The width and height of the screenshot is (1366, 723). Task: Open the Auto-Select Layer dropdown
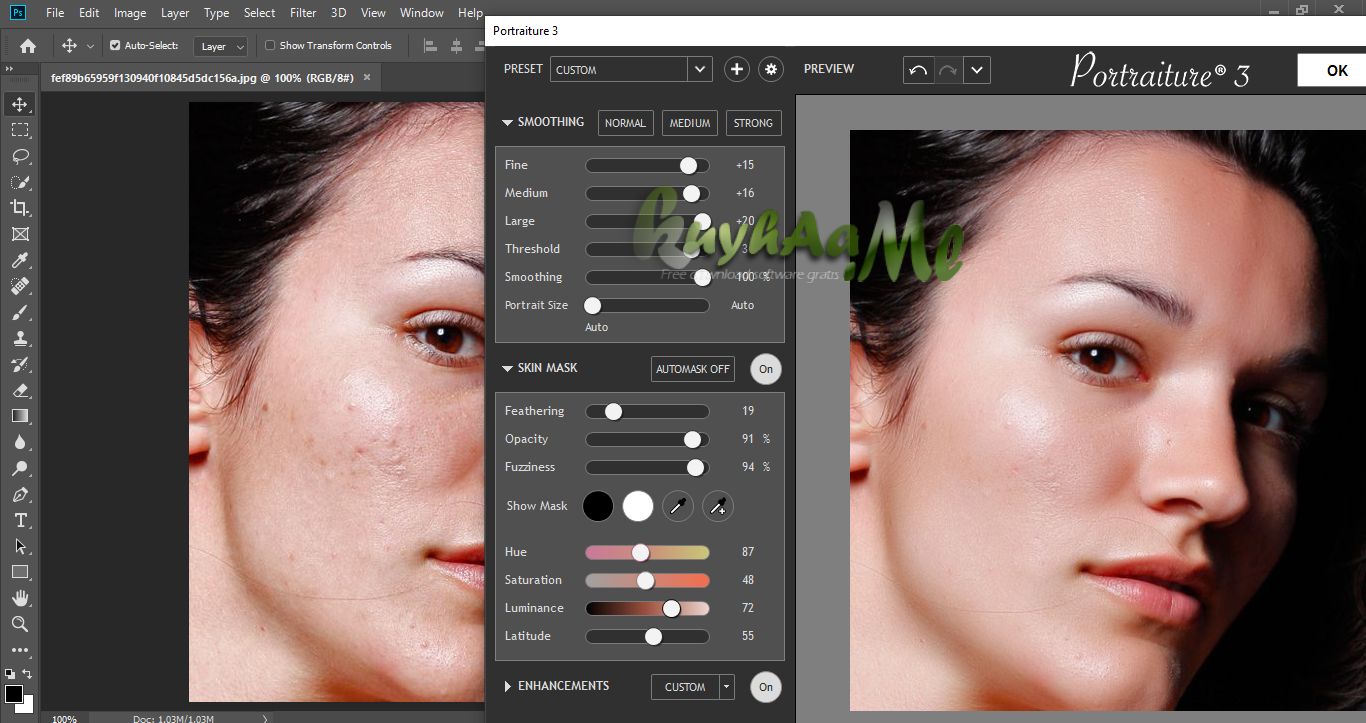pyautogui.click(x=222, y=46)
